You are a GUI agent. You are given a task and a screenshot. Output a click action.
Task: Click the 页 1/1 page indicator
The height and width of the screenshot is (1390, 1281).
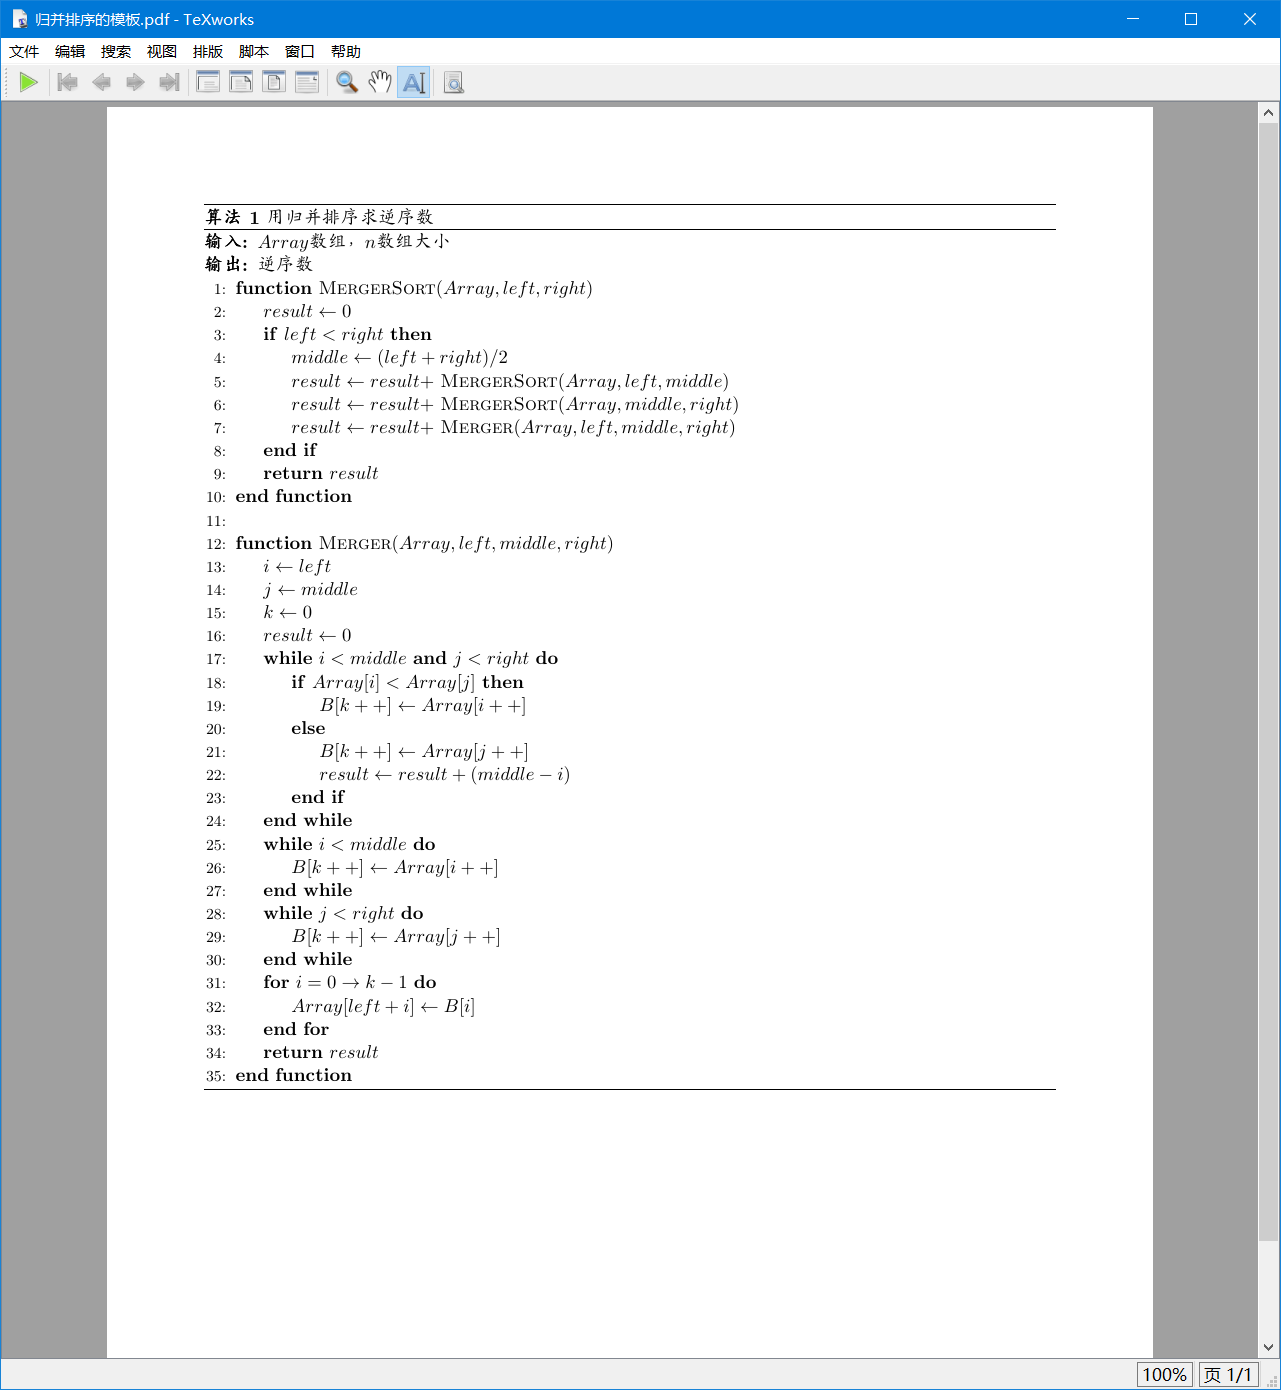click(x=1228, y=1375)
